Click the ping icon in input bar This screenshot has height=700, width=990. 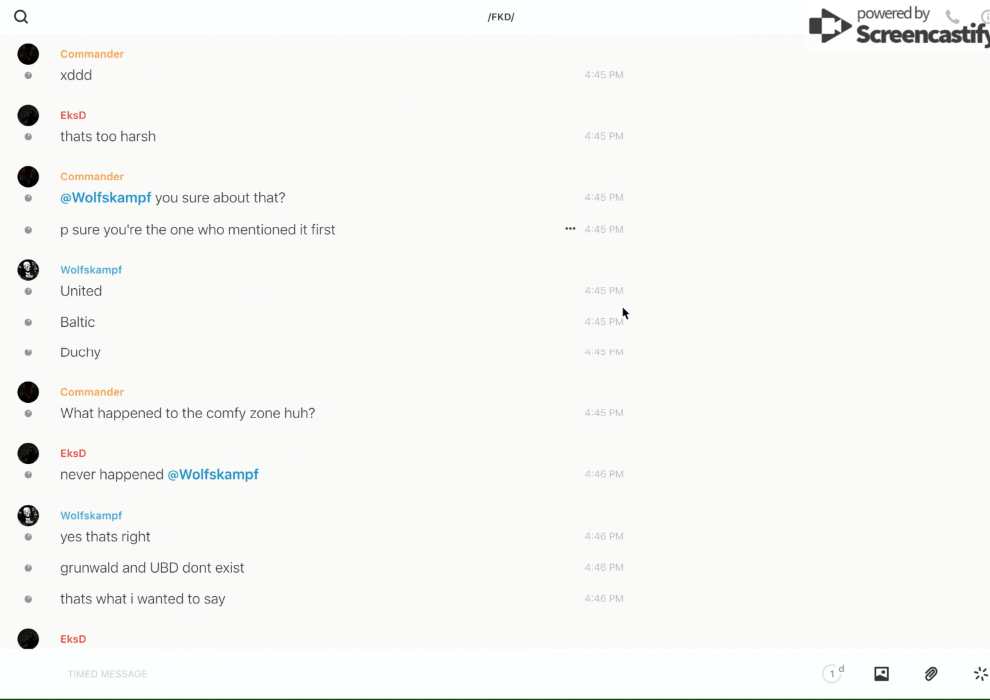[980, 674]
